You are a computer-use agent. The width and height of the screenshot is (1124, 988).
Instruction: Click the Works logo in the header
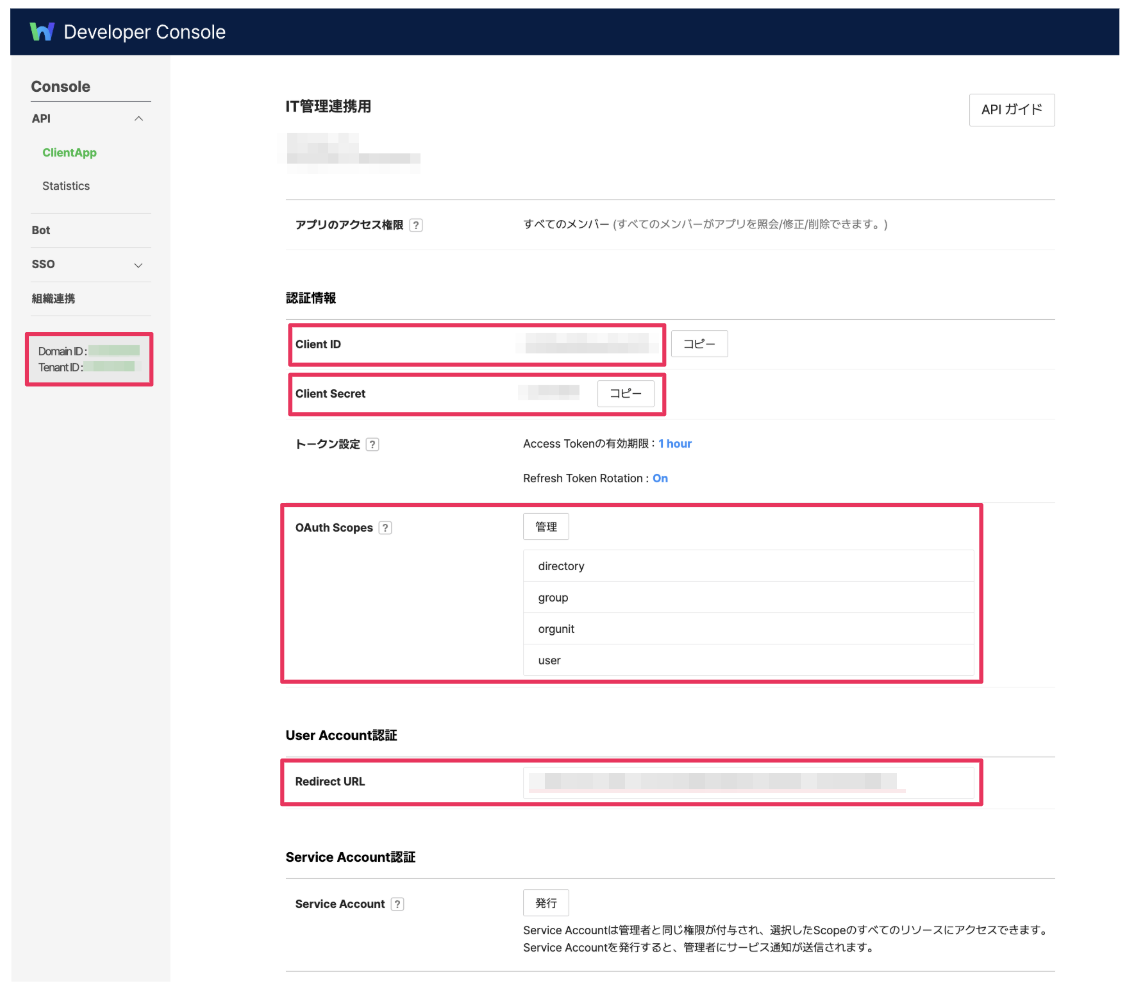click(x=42, y=32)
